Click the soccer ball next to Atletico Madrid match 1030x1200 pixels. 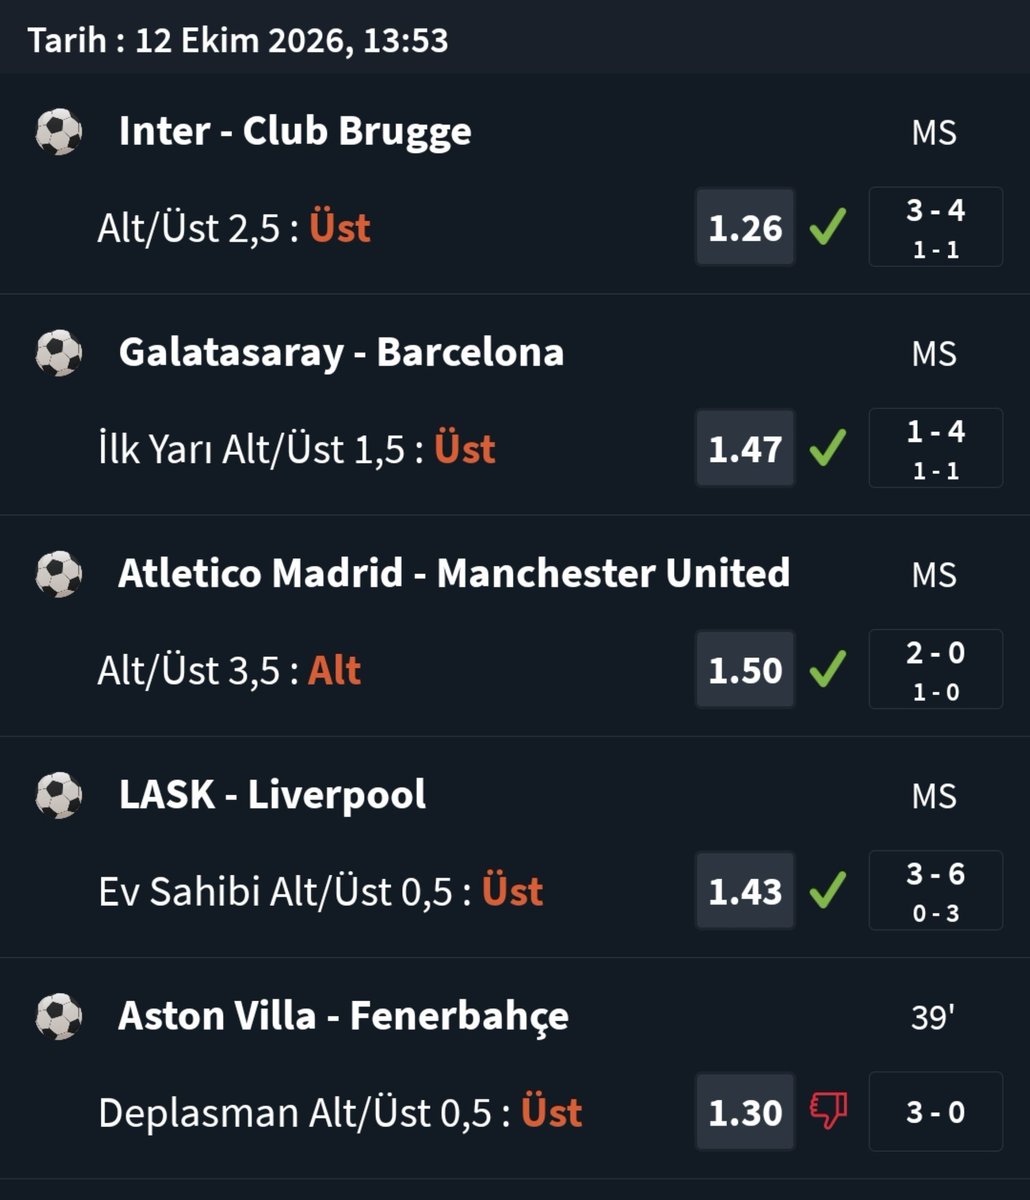tap(59, 574)
